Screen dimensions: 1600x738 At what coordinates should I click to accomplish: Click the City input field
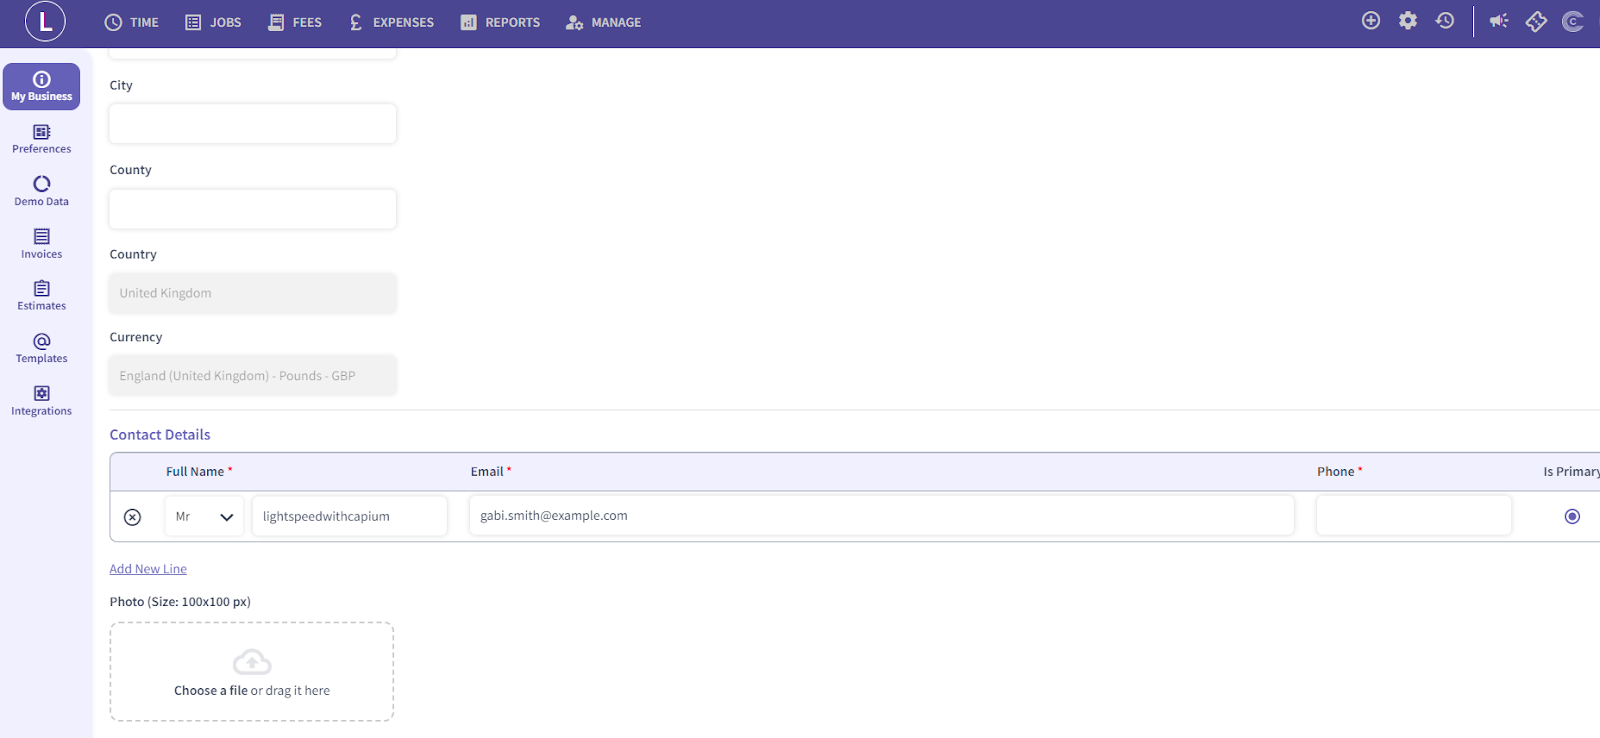point(253,124)
